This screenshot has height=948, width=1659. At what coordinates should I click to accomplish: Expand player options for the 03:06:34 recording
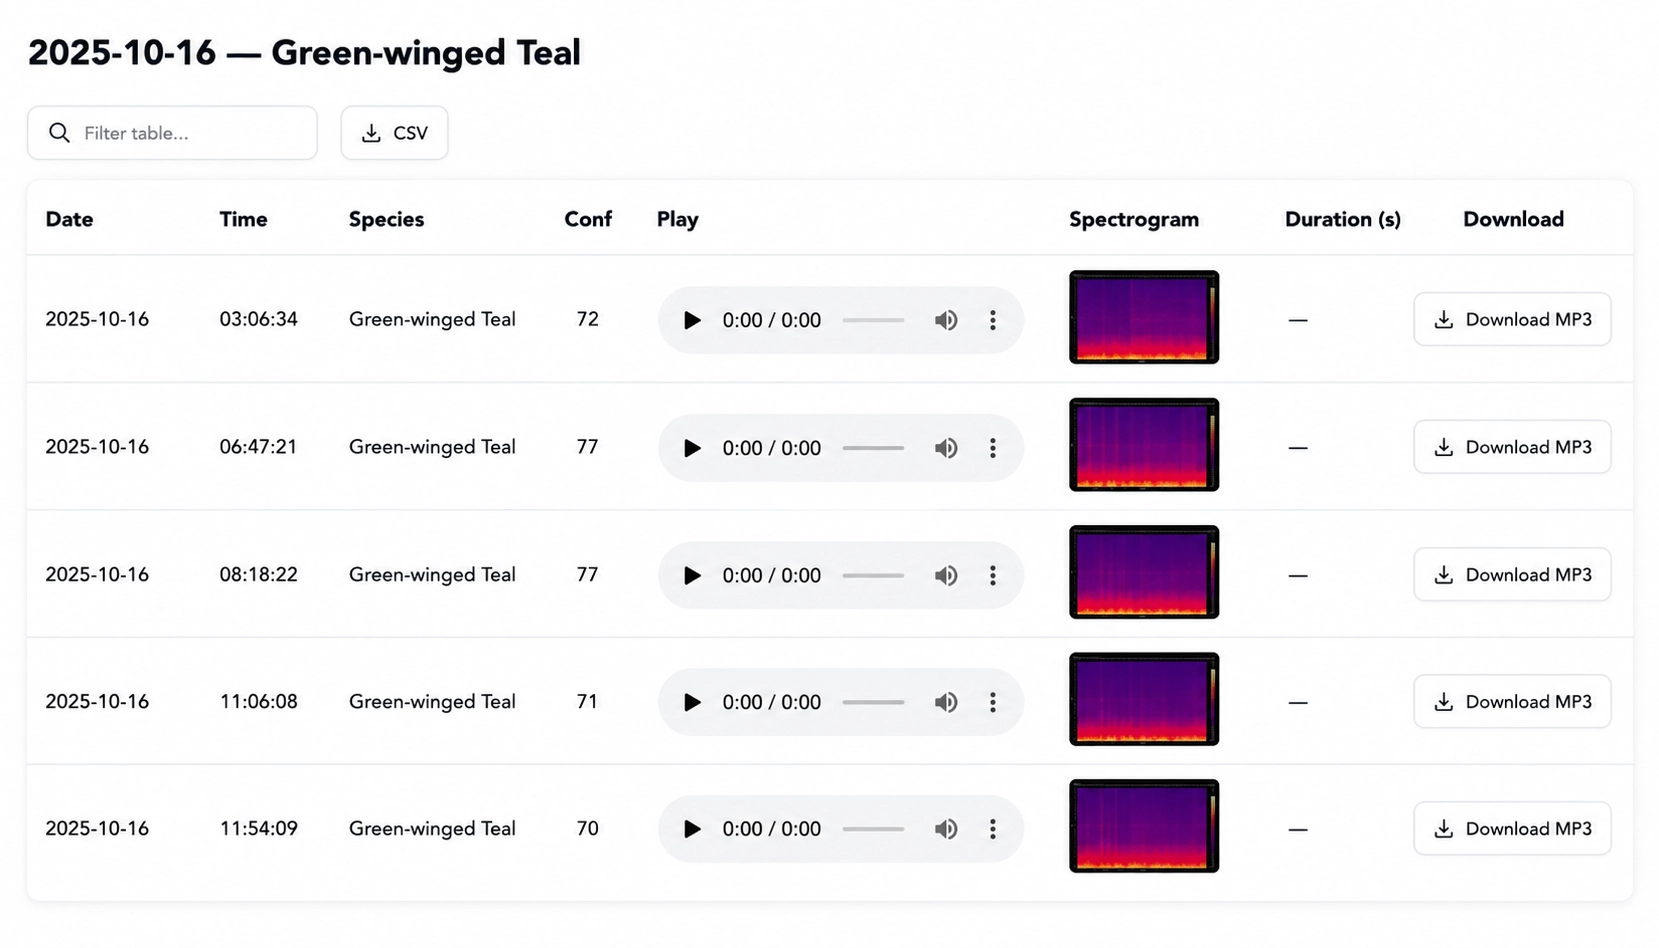[992, 320]
